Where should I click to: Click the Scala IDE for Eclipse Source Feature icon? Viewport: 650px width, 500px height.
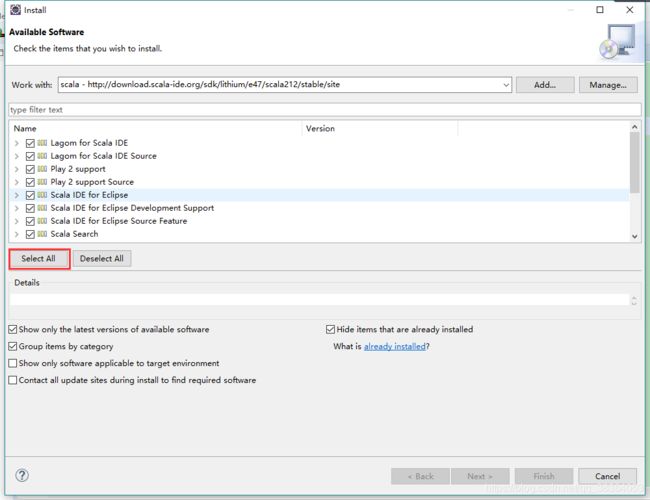pyautogui.click(x=42, y=221)
